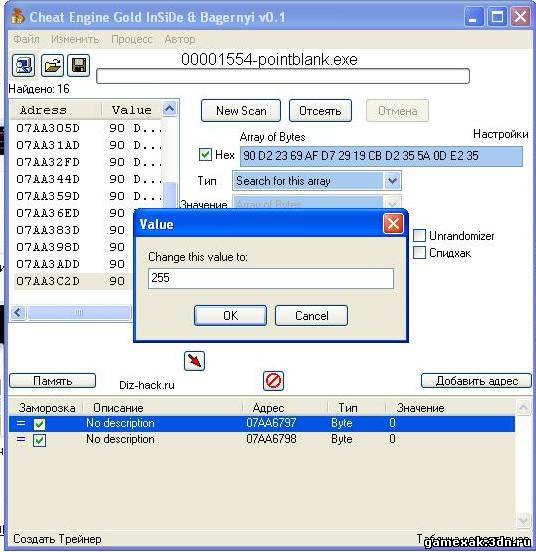Select result address 07AA32FD
The image size is (536, 552).
click(48, 162)
